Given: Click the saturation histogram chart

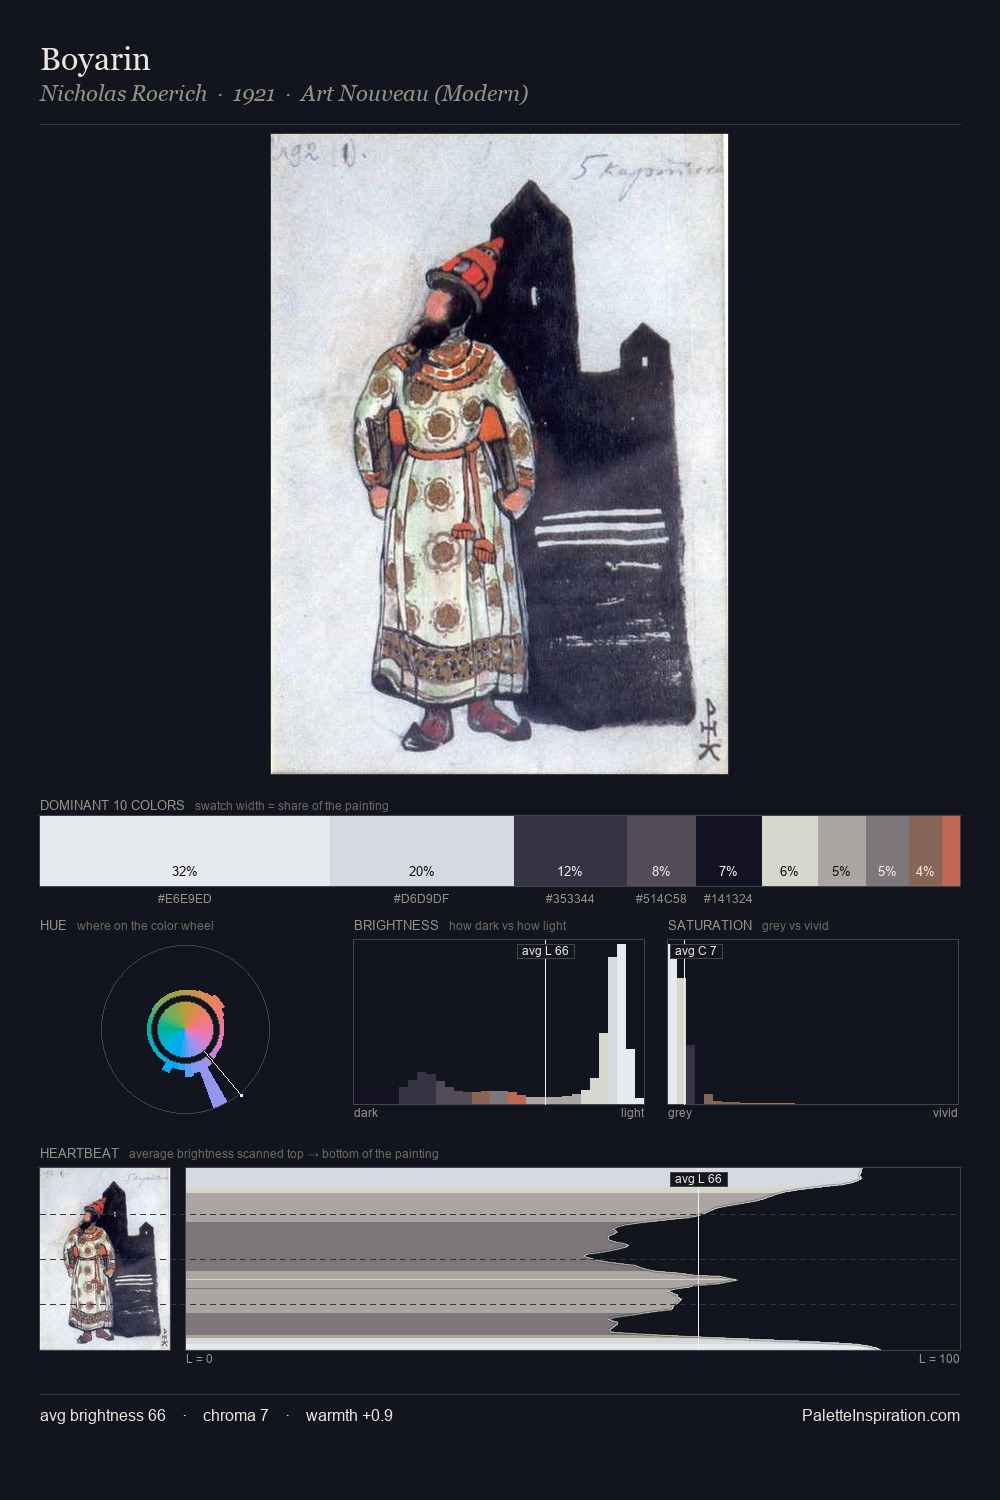Looking at the screenshot, I should click(813, 1022).
